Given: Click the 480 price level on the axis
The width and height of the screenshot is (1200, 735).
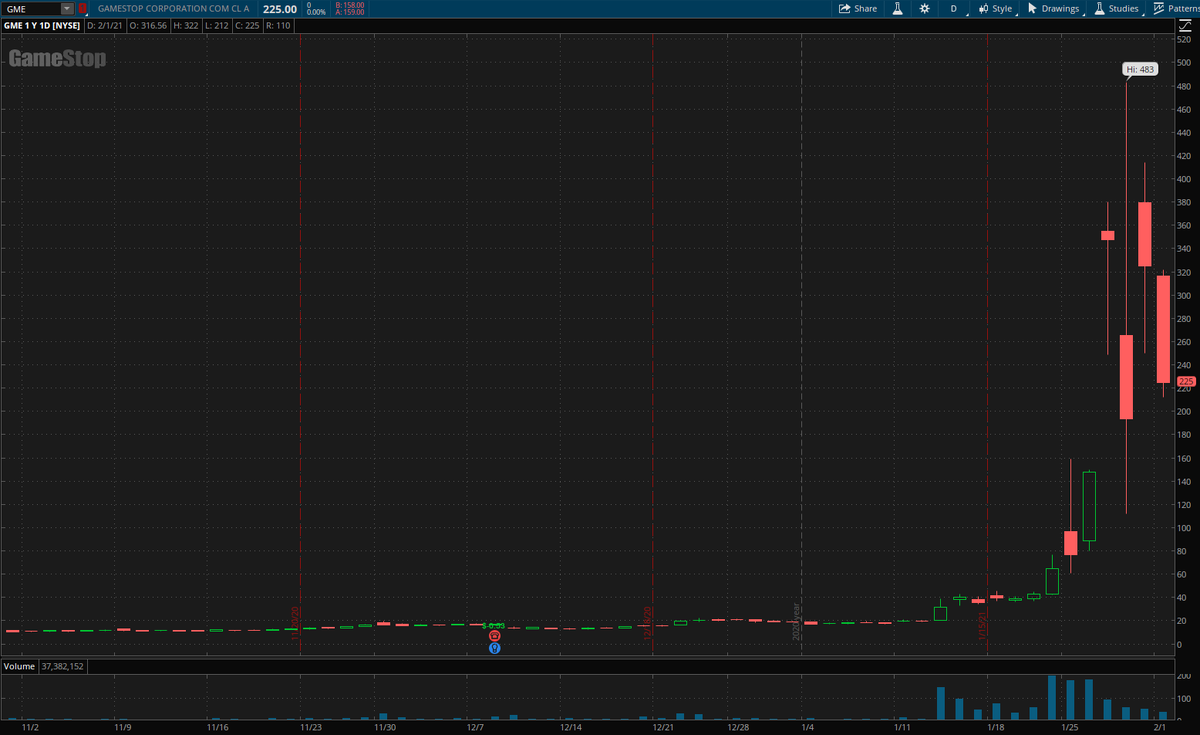Looking at the screenshot, I should [1183, 86].
